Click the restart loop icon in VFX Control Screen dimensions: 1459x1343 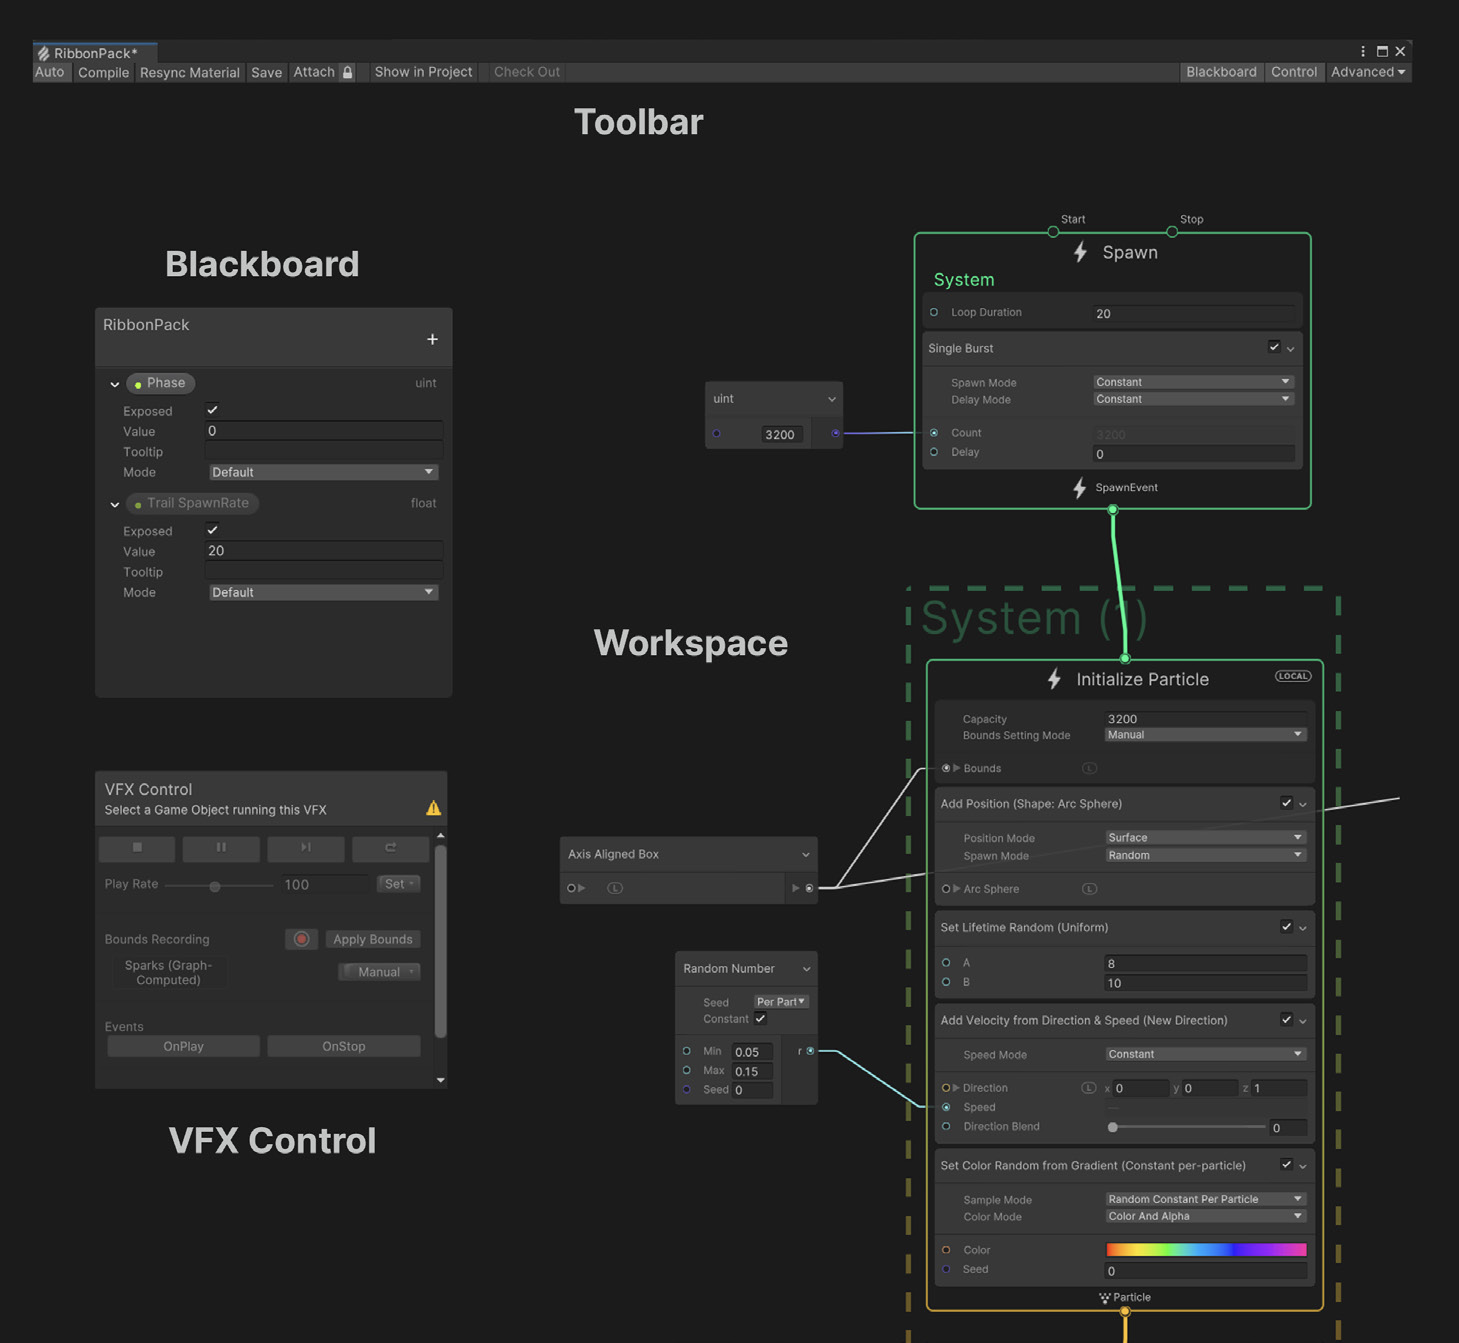click(x=390, y=848)
